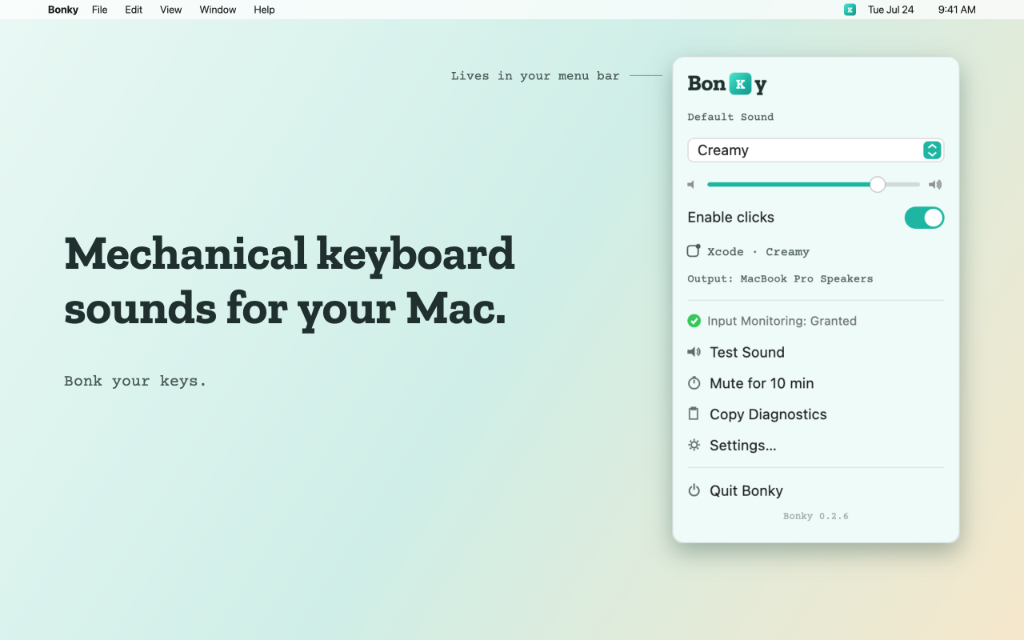Viewport: 1024px width, 640px height.
Task: Click the Enable clicks label
Action: pyautogui.click(x=731, y=217)
